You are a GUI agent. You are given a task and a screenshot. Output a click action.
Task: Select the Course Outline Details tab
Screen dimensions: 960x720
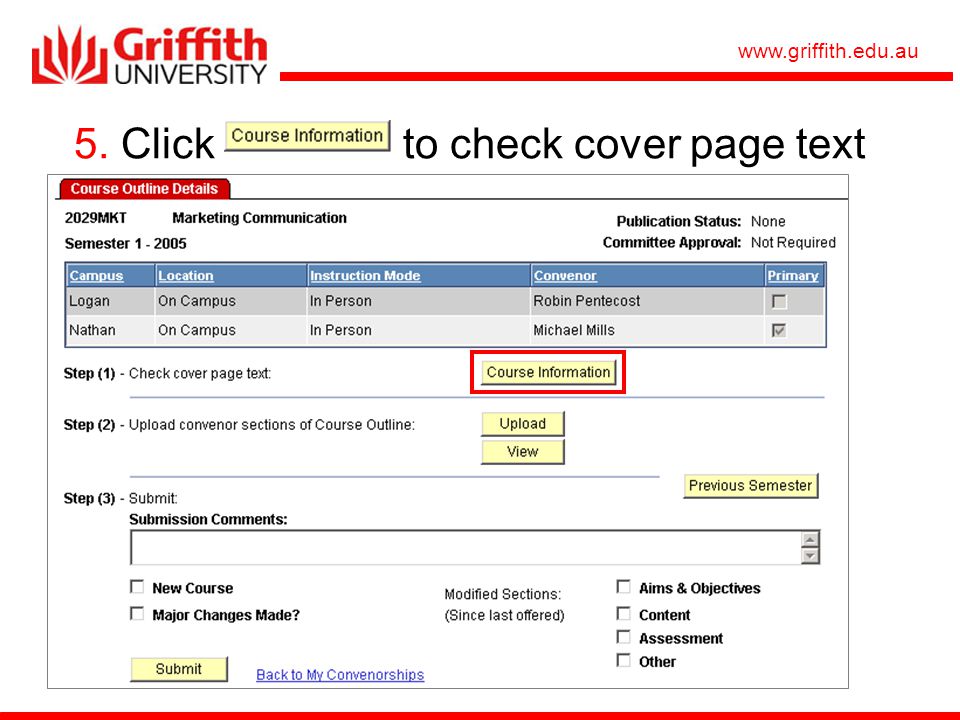(x=144, y=189)
